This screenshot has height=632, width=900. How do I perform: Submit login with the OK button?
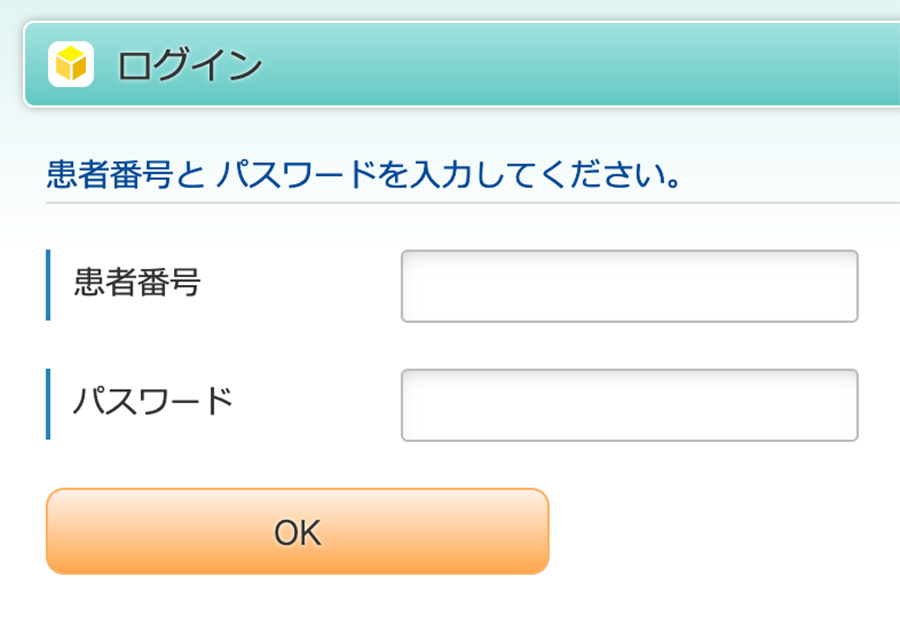point(297,531)
